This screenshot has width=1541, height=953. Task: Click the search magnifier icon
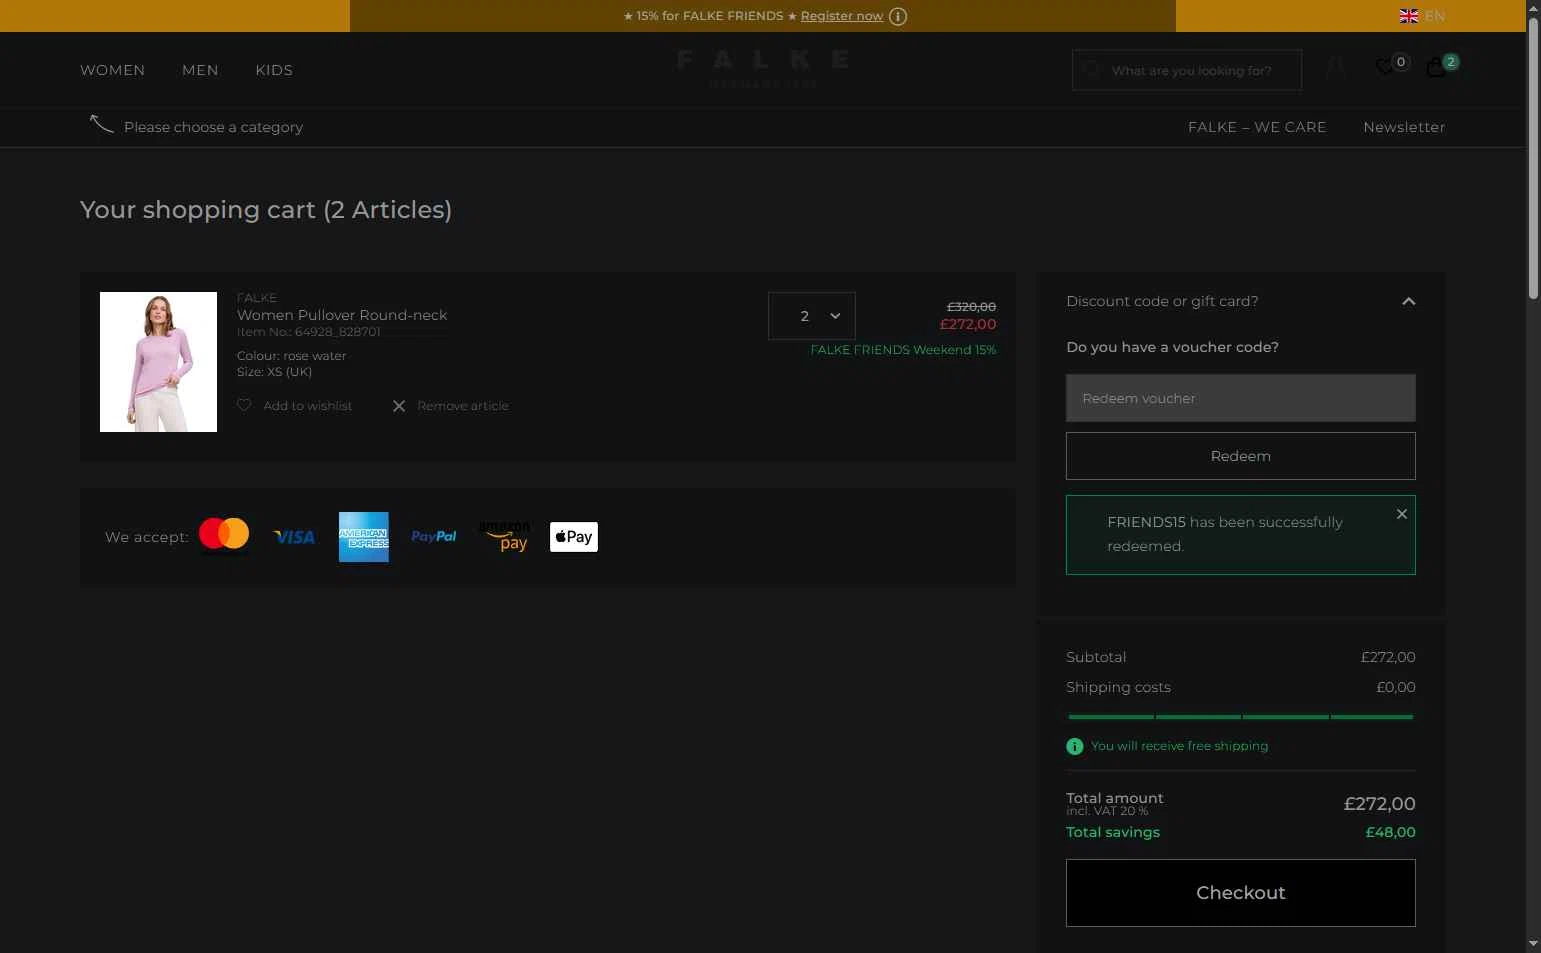[1091, 70]
